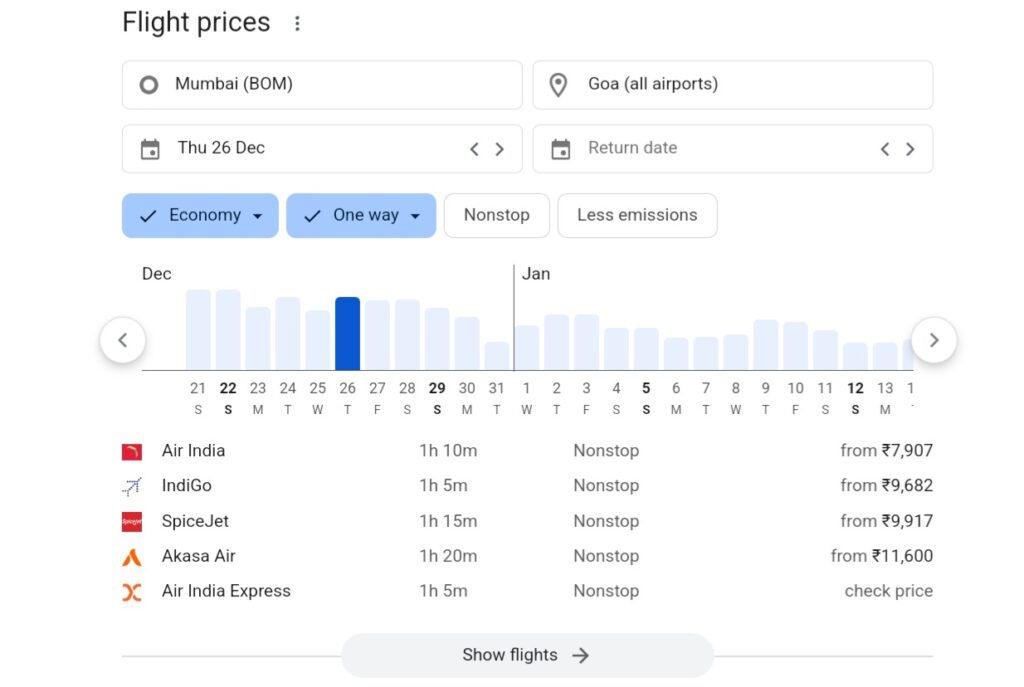Click the Akasa Air airline logo
Image resolution: width=1024 pixels, height=687 pixels.
point(132,556)
